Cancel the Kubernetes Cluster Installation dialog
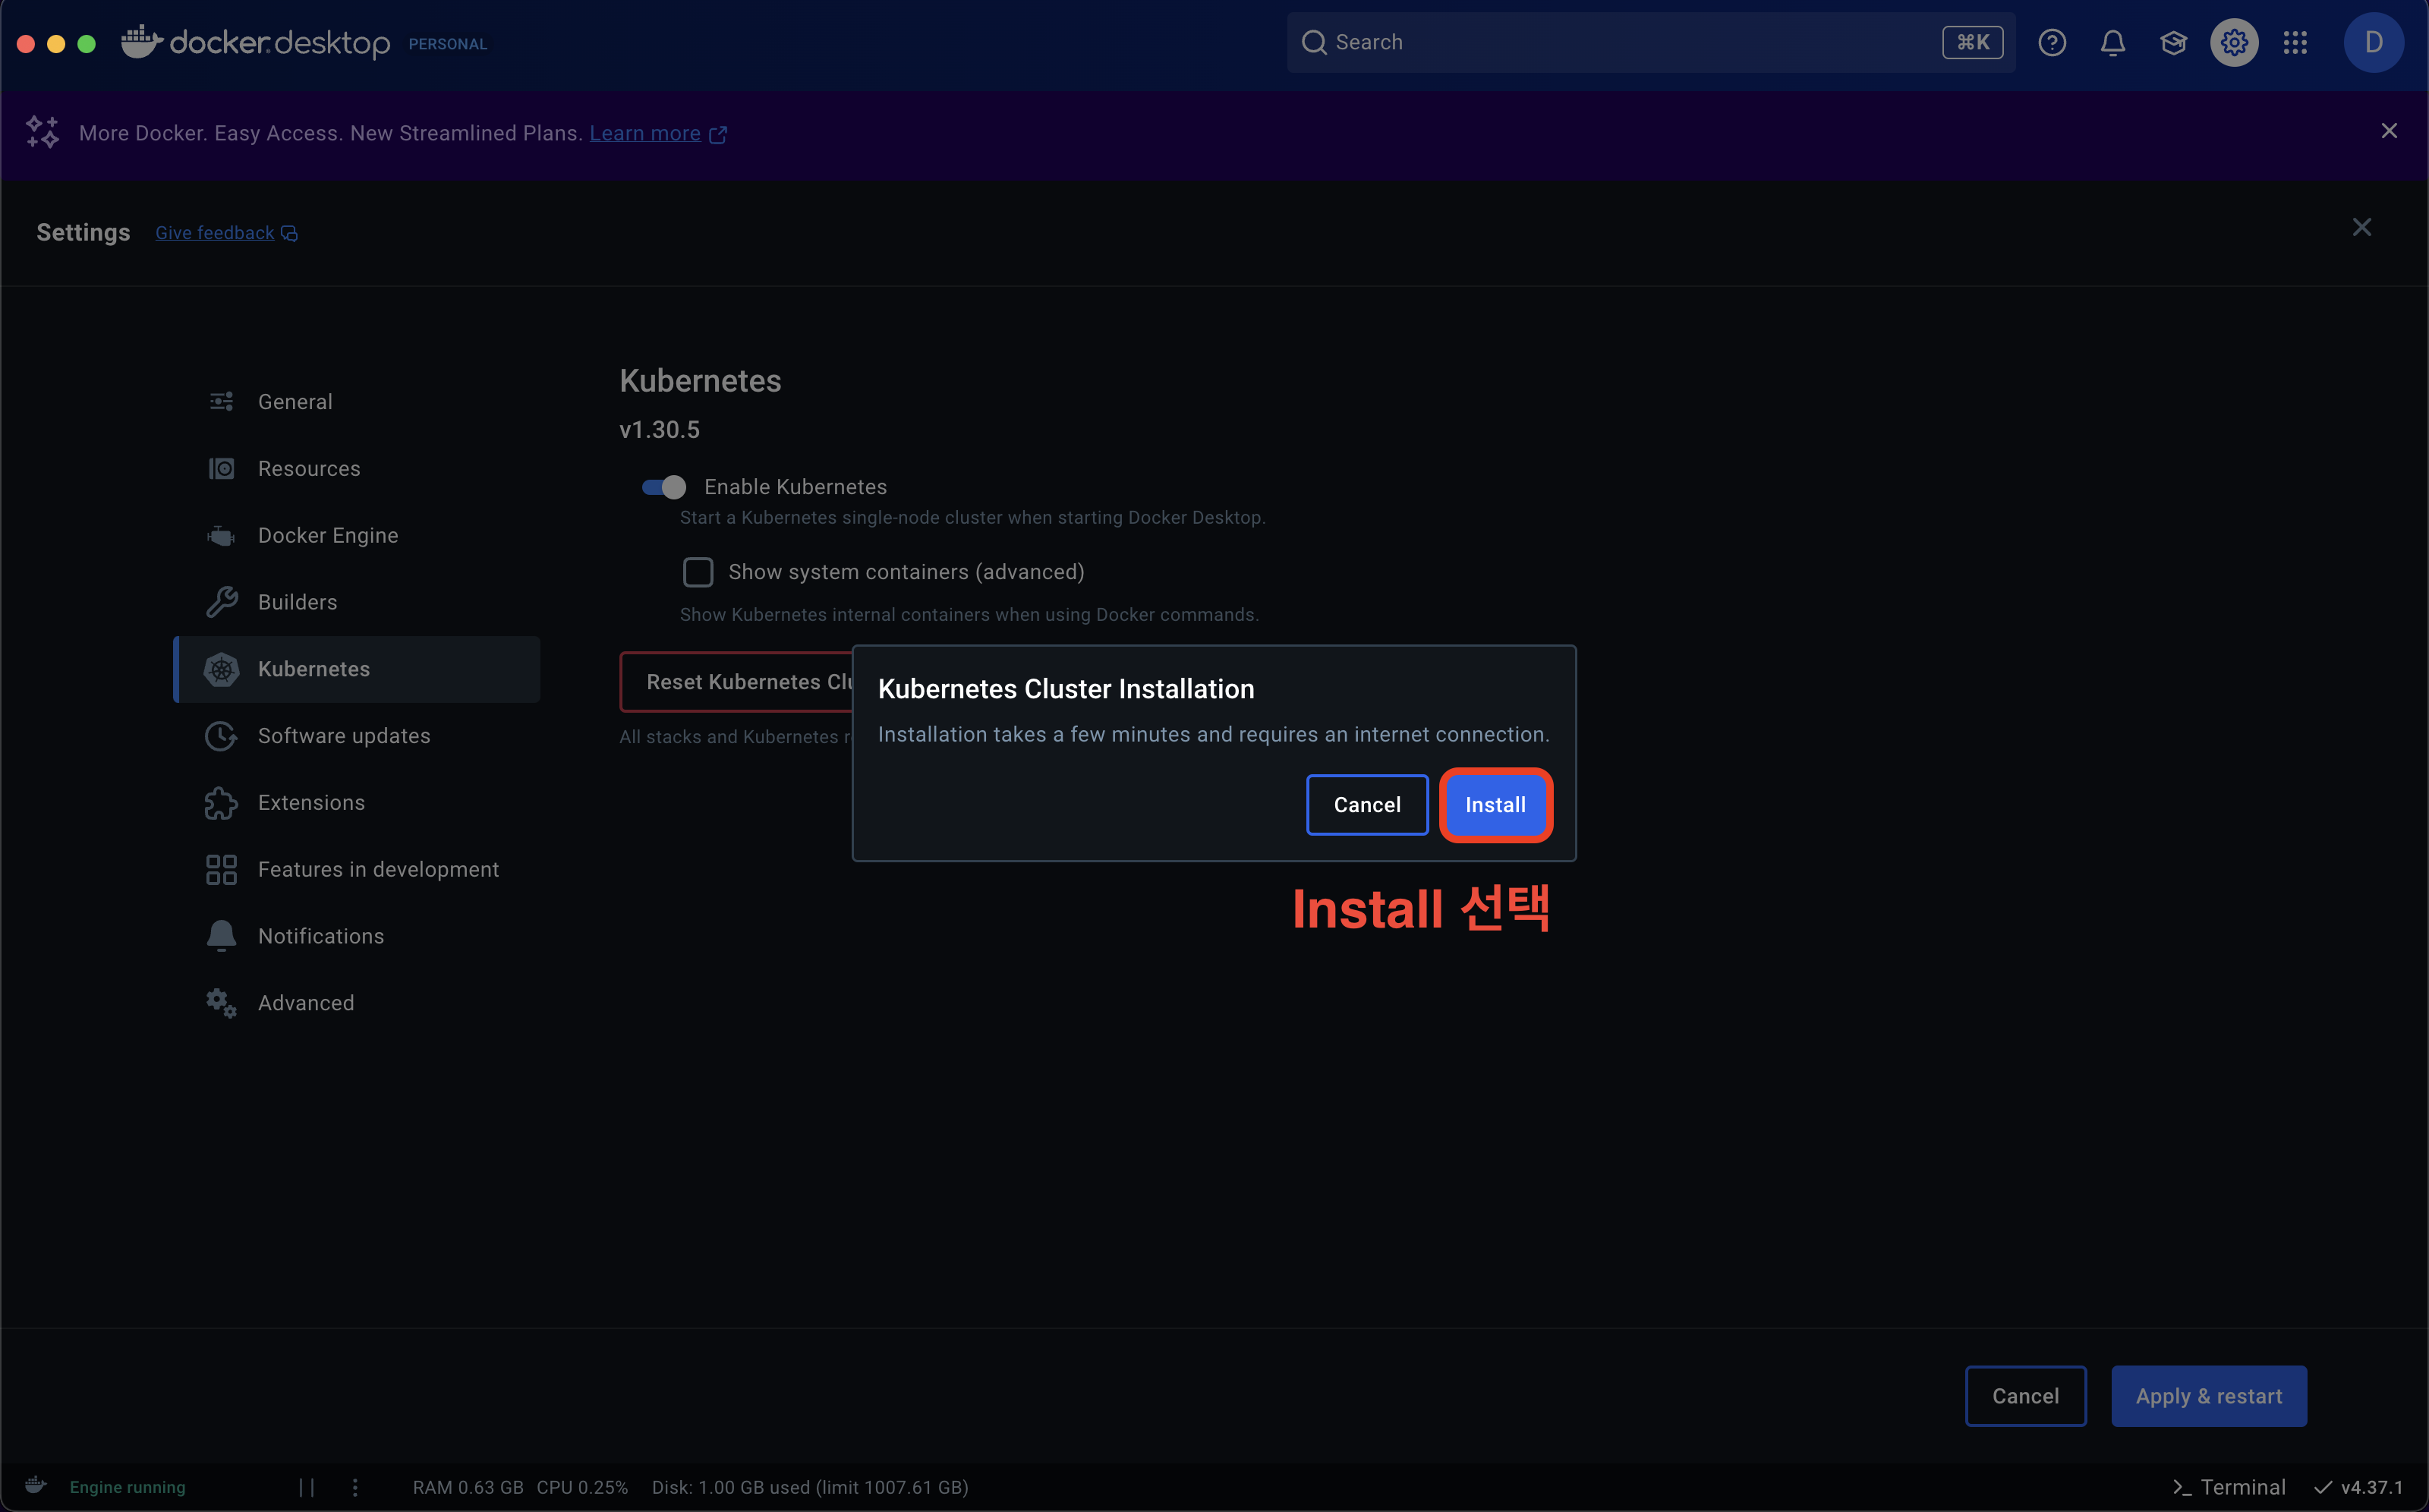2429x1512 pixels. pyautogui.click(x=1366, y=805)
